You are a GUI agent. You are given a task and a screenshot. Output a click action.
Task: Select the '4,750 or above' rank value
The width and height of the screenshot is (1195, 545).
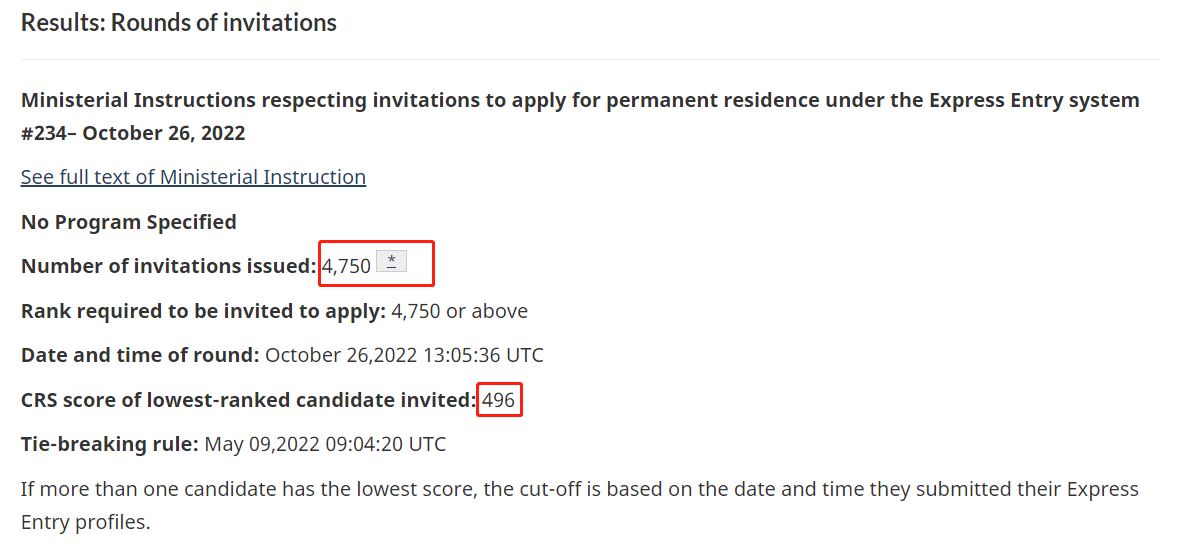[x=460, y=311]
